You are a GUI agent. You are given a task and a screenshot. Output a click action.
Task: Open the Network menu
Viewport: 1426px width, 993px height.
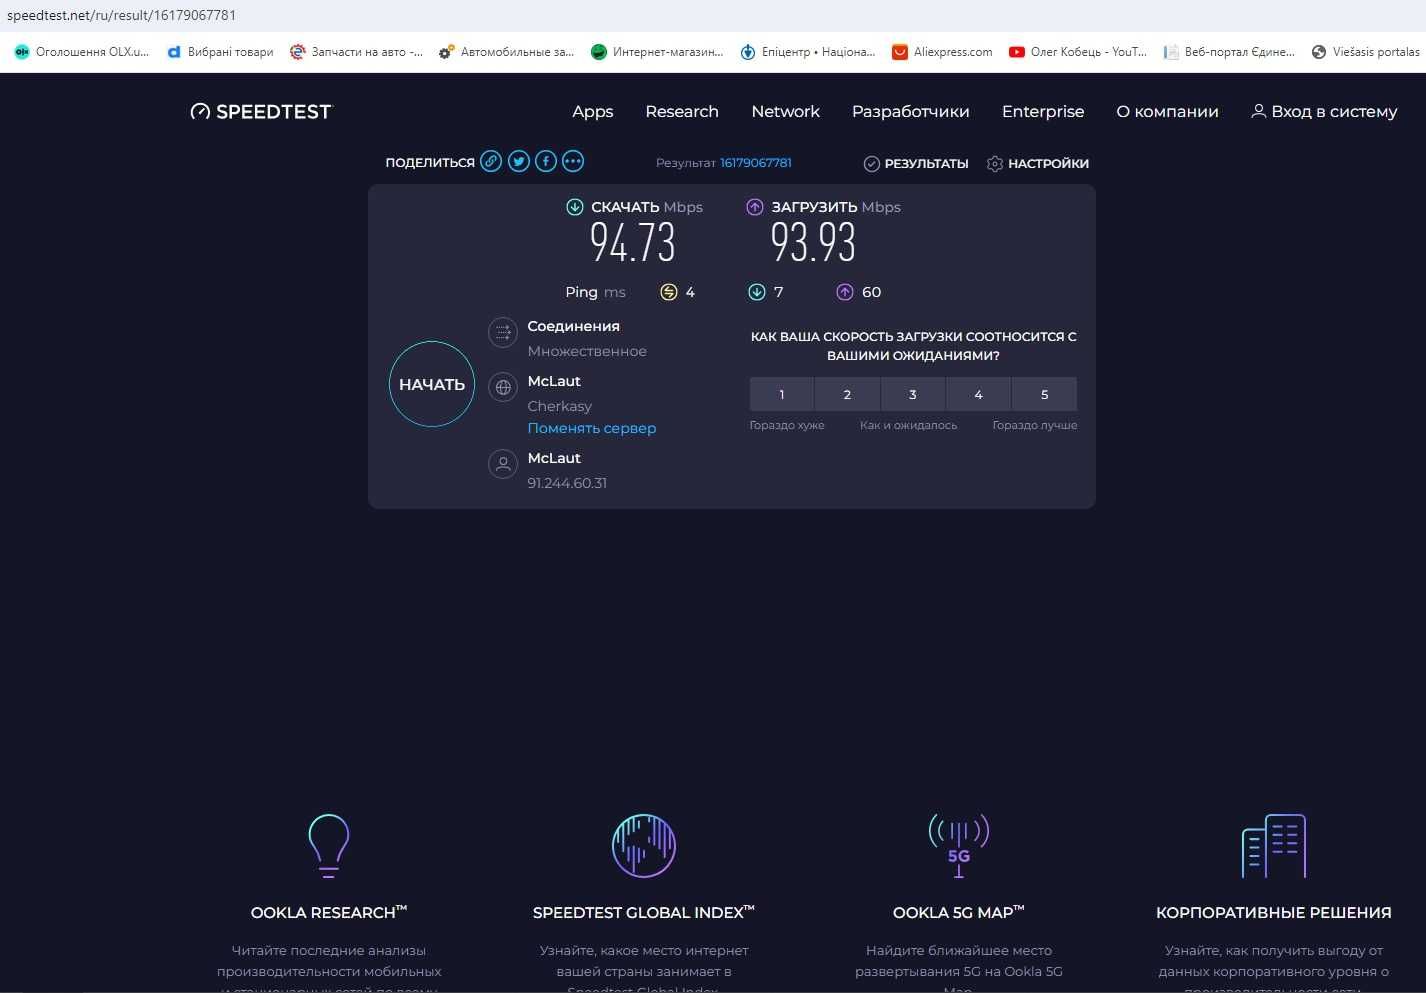pos(785,112)
